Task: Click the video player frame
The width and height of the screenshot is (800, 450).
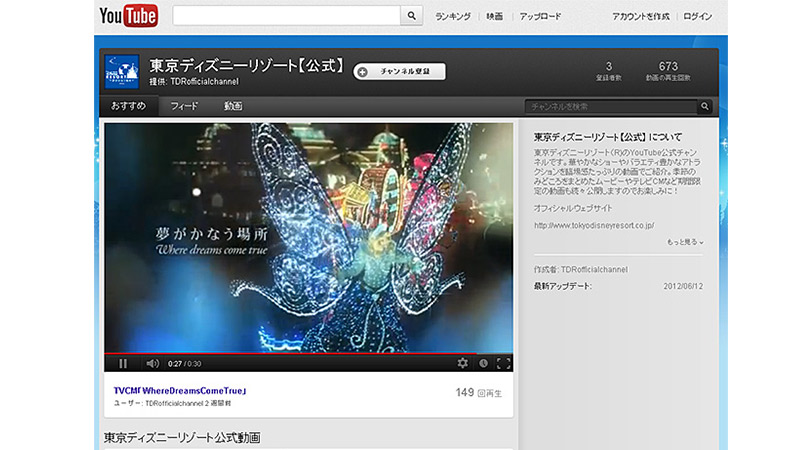Action: point(309,237)
